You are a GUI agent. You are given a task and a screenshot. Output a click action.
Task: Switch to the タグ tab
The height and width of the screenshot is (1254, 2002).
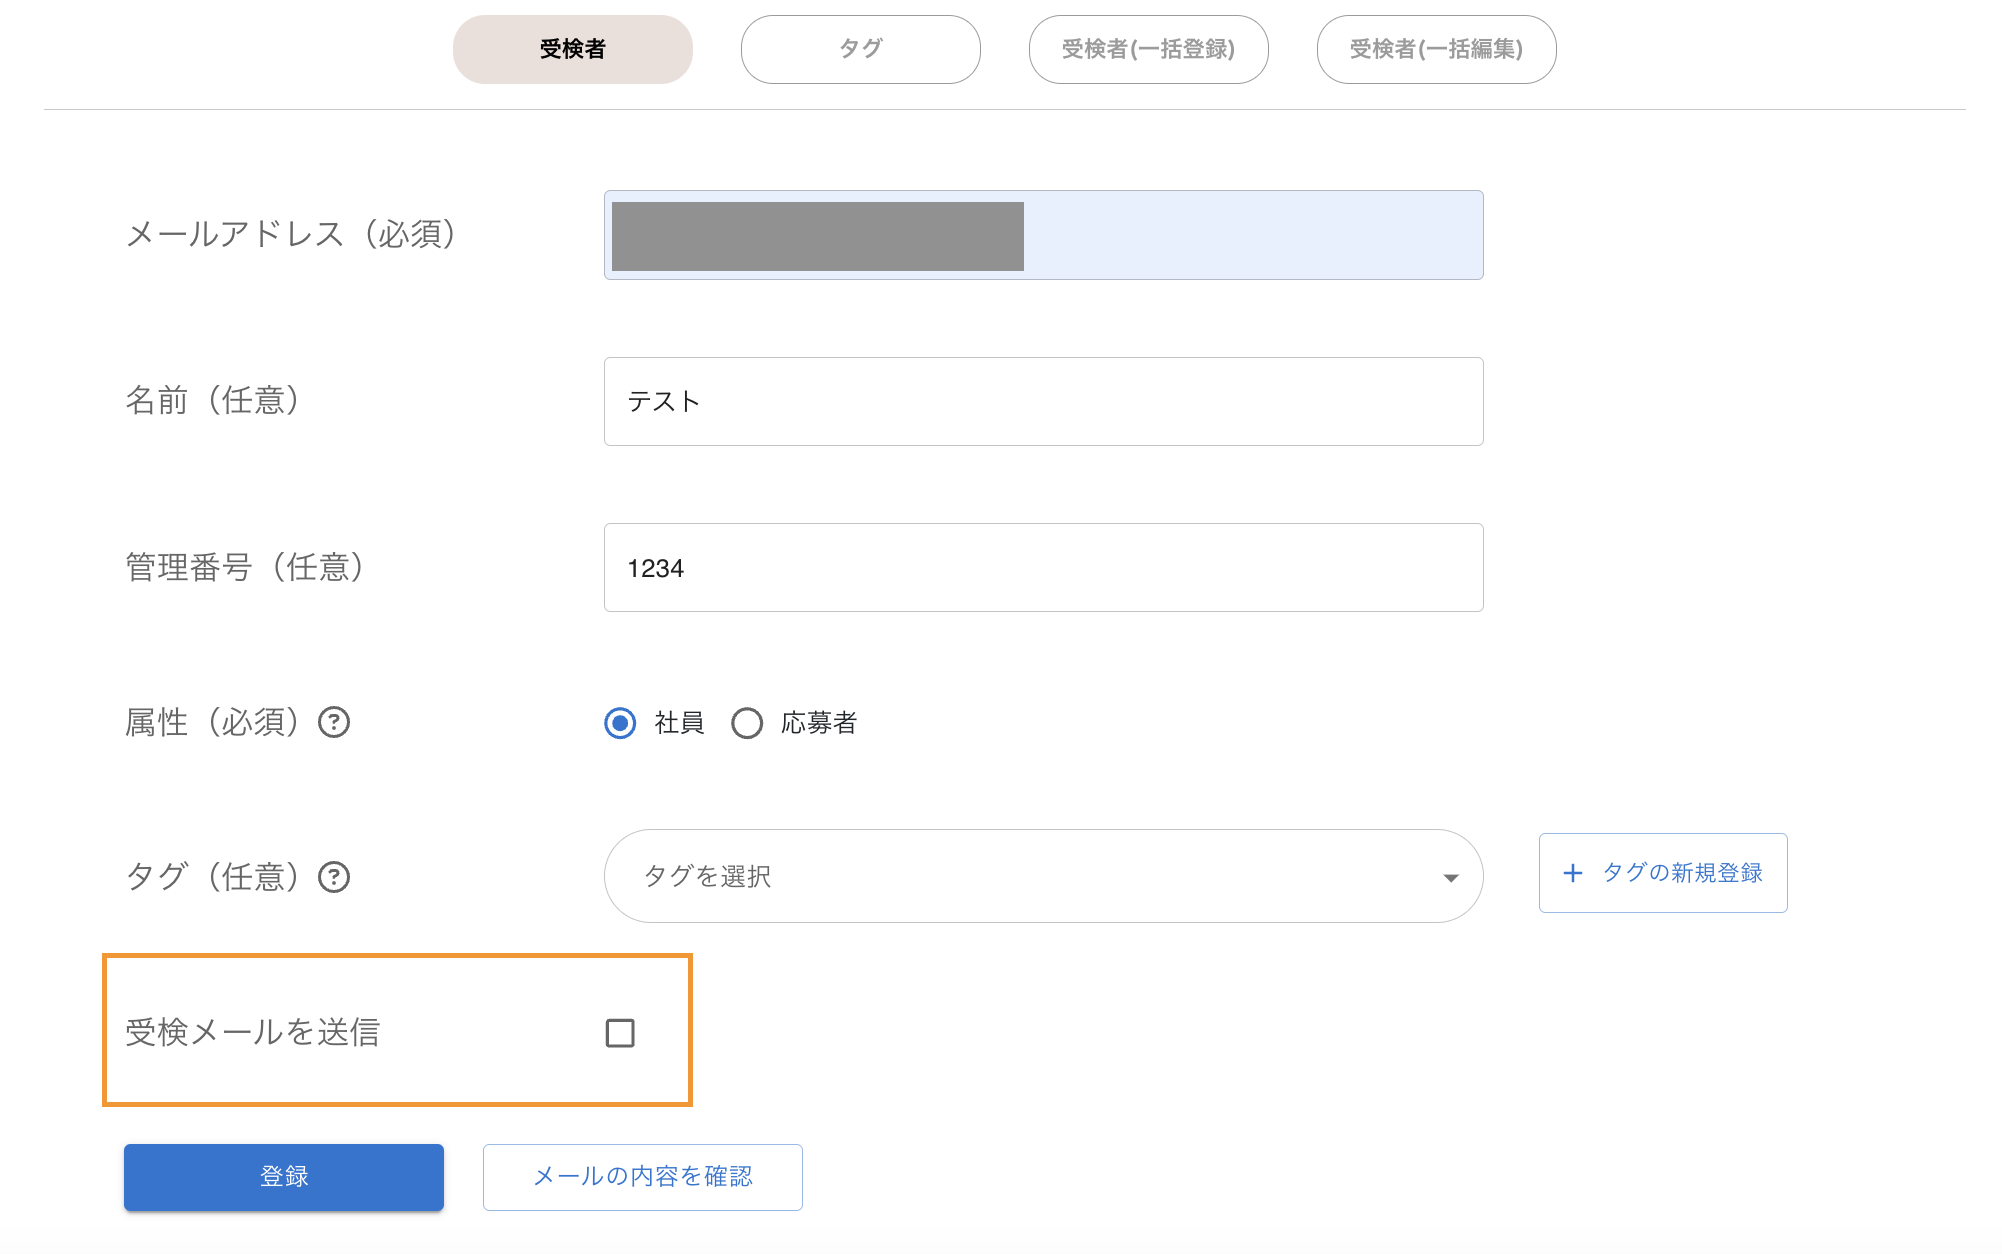860,49
